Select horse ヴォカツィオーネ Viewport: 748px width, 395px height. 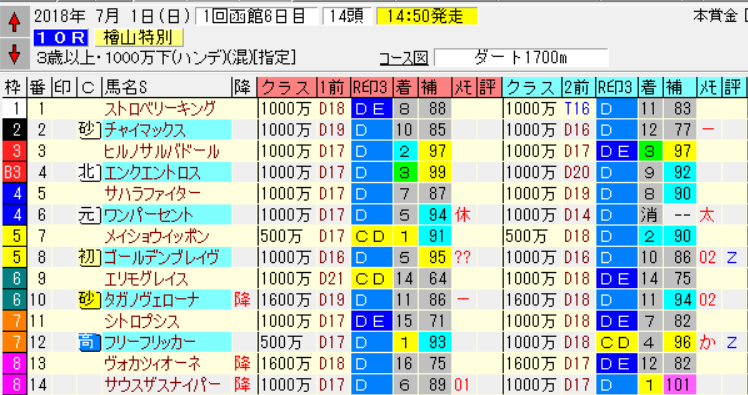click(166, 364)
